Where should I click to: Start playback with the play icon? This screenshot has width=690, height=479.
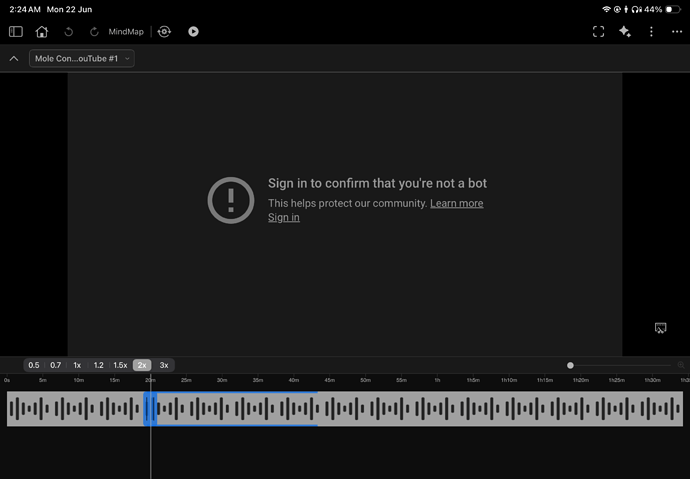tap(193, 32)
